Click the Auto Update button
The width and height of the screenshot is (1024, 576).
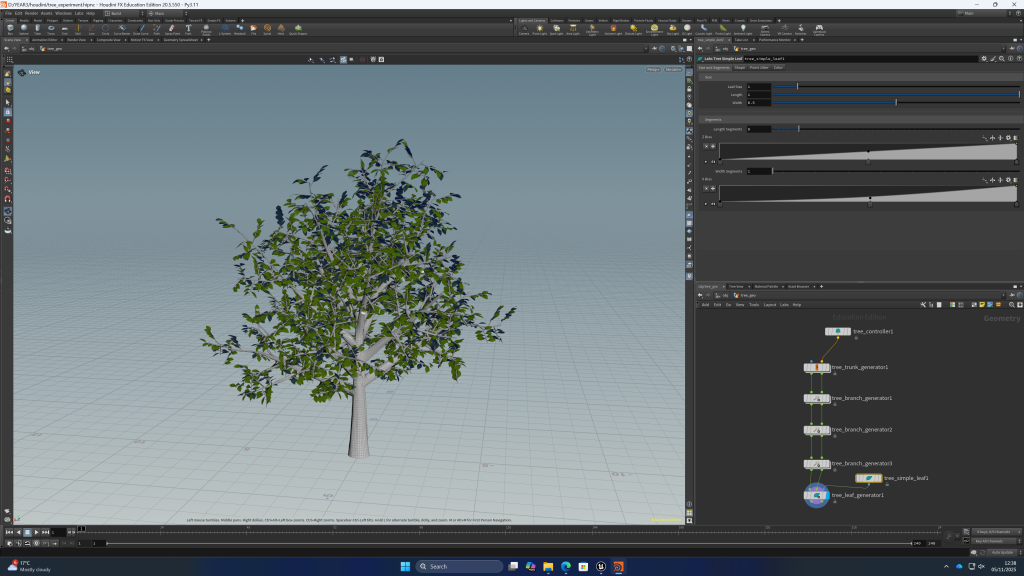click(x=1000, y=552)
